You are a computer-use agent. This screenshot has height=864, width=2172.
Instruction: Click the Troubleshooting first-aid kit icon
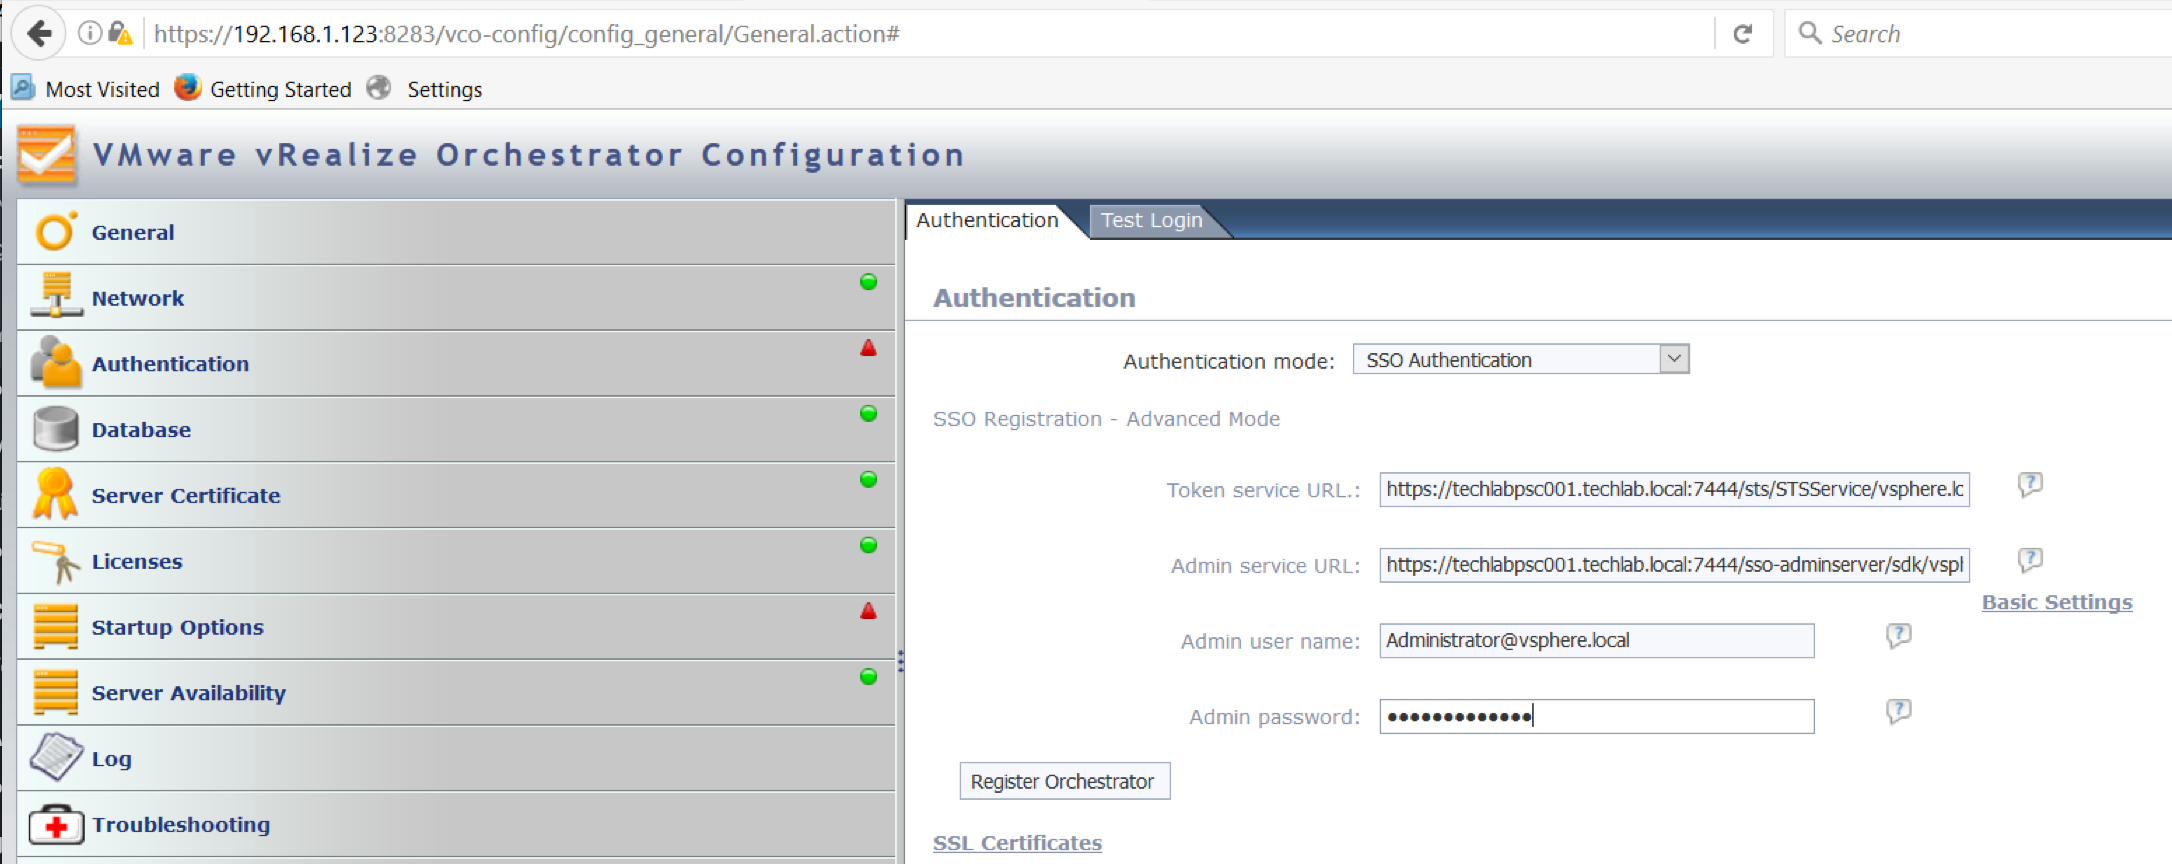pyautogui.click(x=56, y=824)
